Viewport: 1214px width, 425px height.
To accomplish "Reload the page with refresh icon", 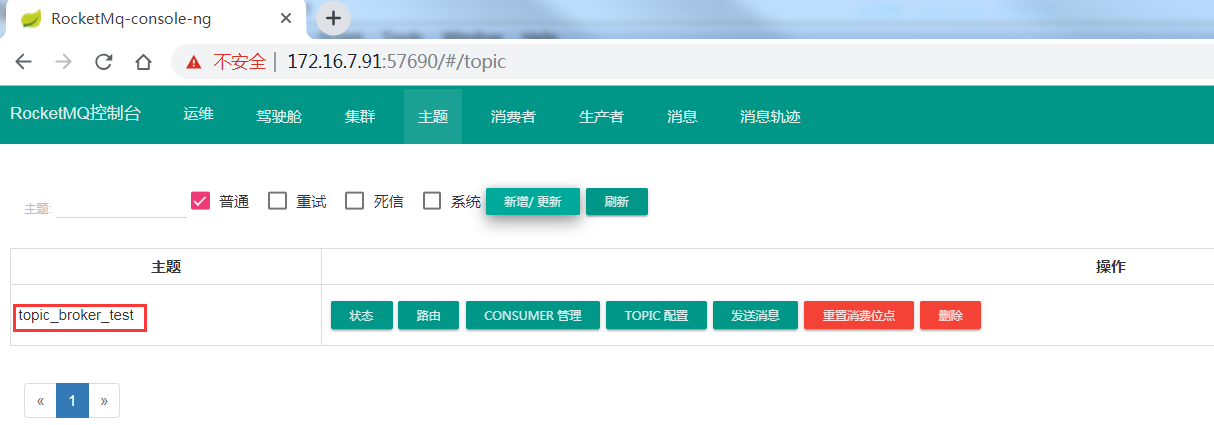I will pos(103,61).
